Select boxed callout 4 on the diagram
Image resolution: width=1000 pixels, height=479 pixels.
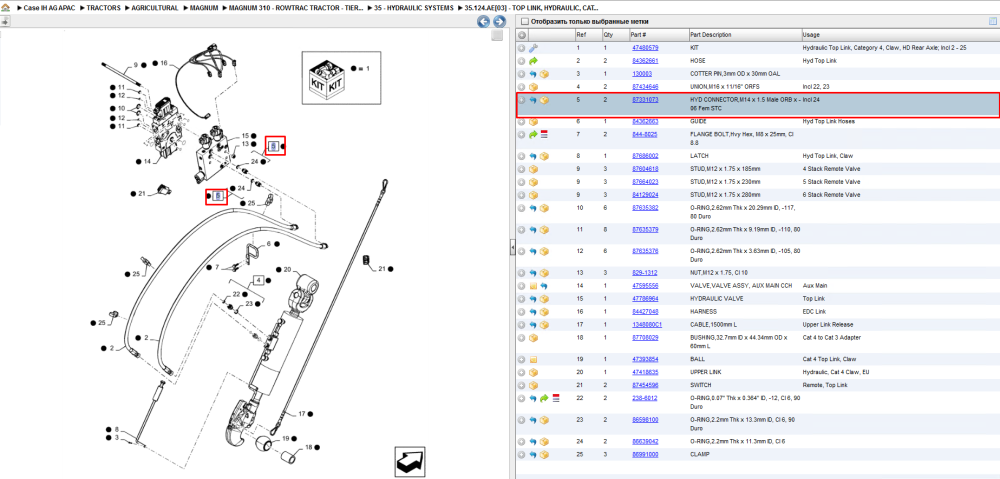coord(258,280)
